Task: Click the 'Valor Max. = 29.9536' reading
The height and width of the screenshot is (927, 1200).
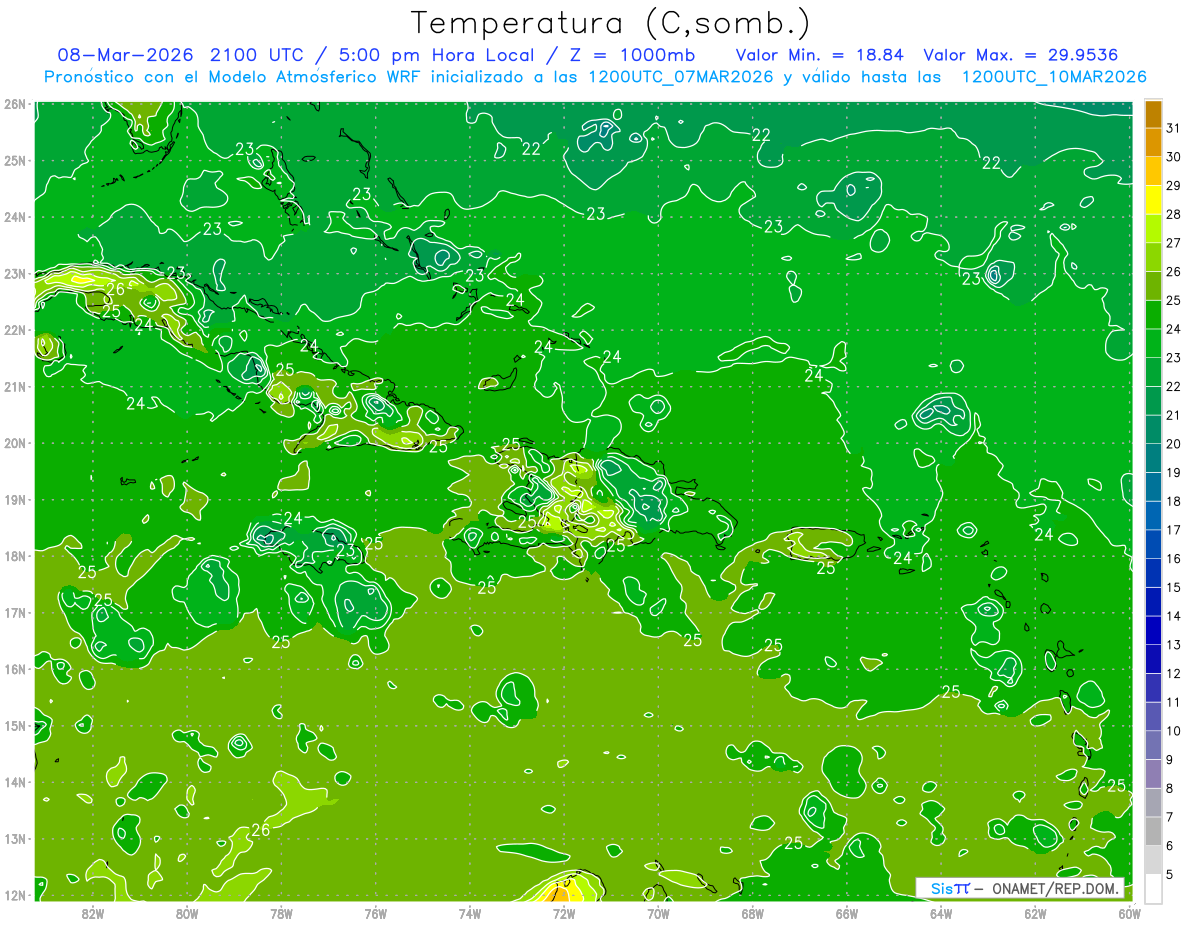Action: point(1021,54)
